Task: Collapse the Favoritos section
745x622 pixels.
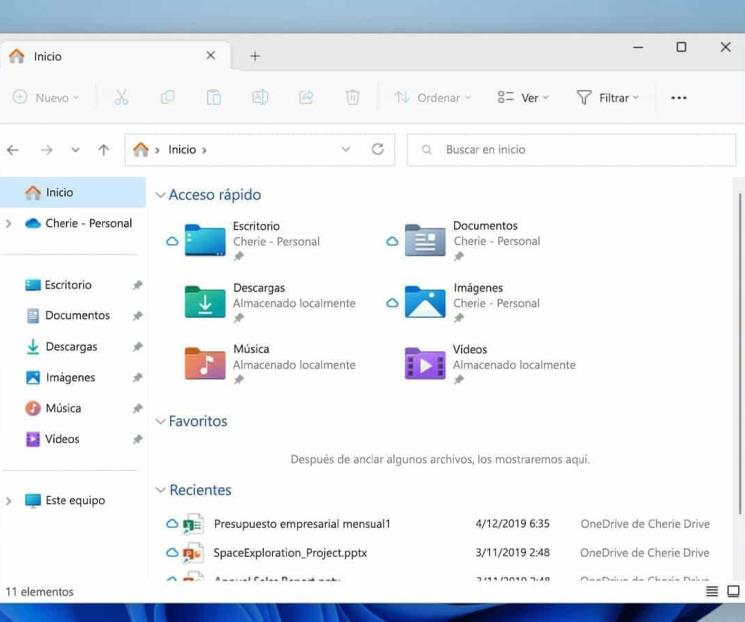Action: tap(161, 421)
